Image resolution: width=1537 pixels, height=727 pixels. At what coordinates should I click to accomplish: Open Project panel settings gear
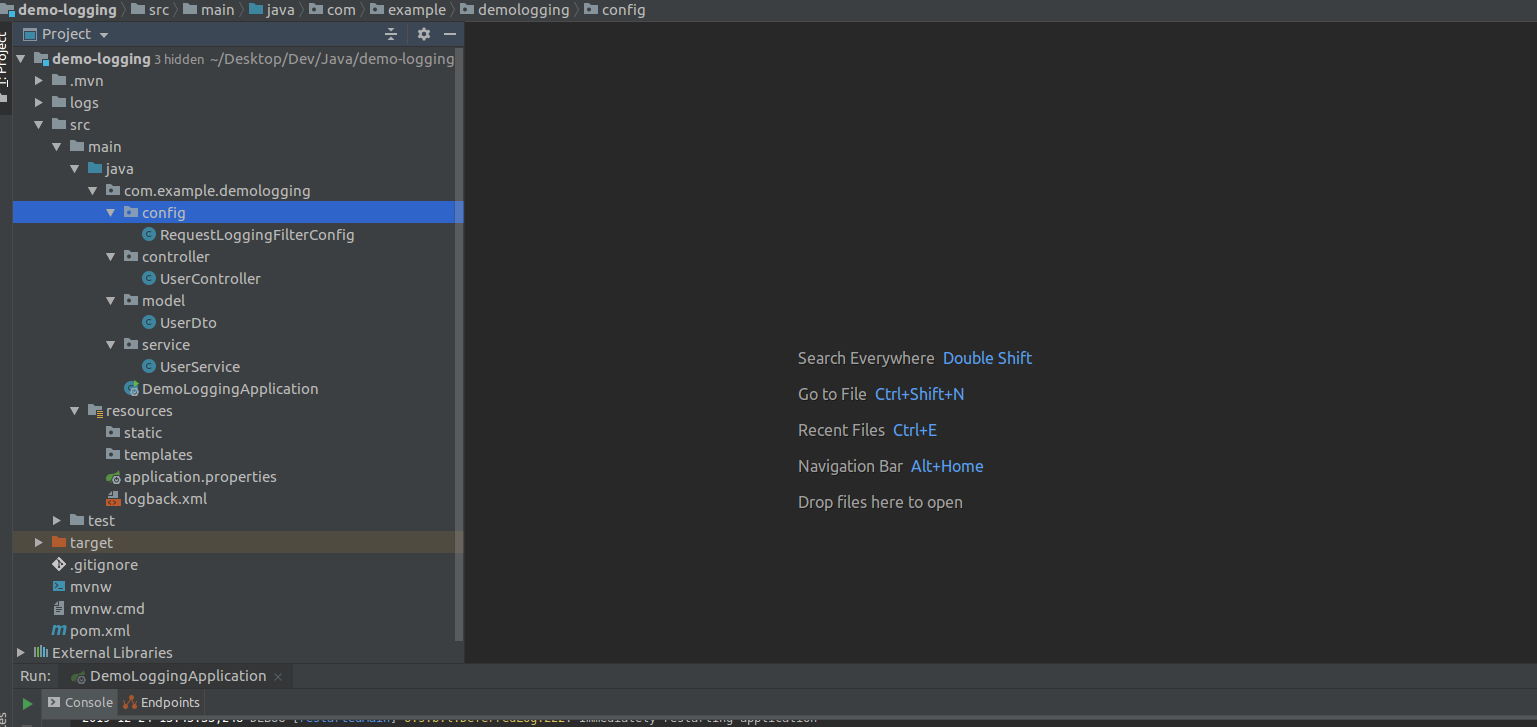pos(423,34)
